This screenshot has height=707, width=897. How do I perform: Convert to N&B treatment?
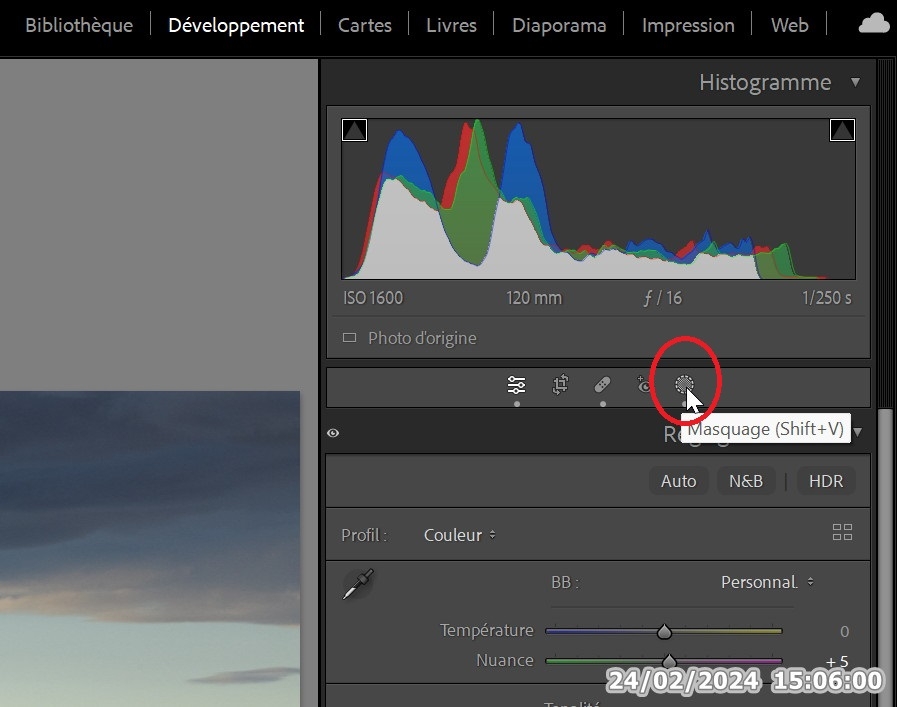(x=746, y=481)
